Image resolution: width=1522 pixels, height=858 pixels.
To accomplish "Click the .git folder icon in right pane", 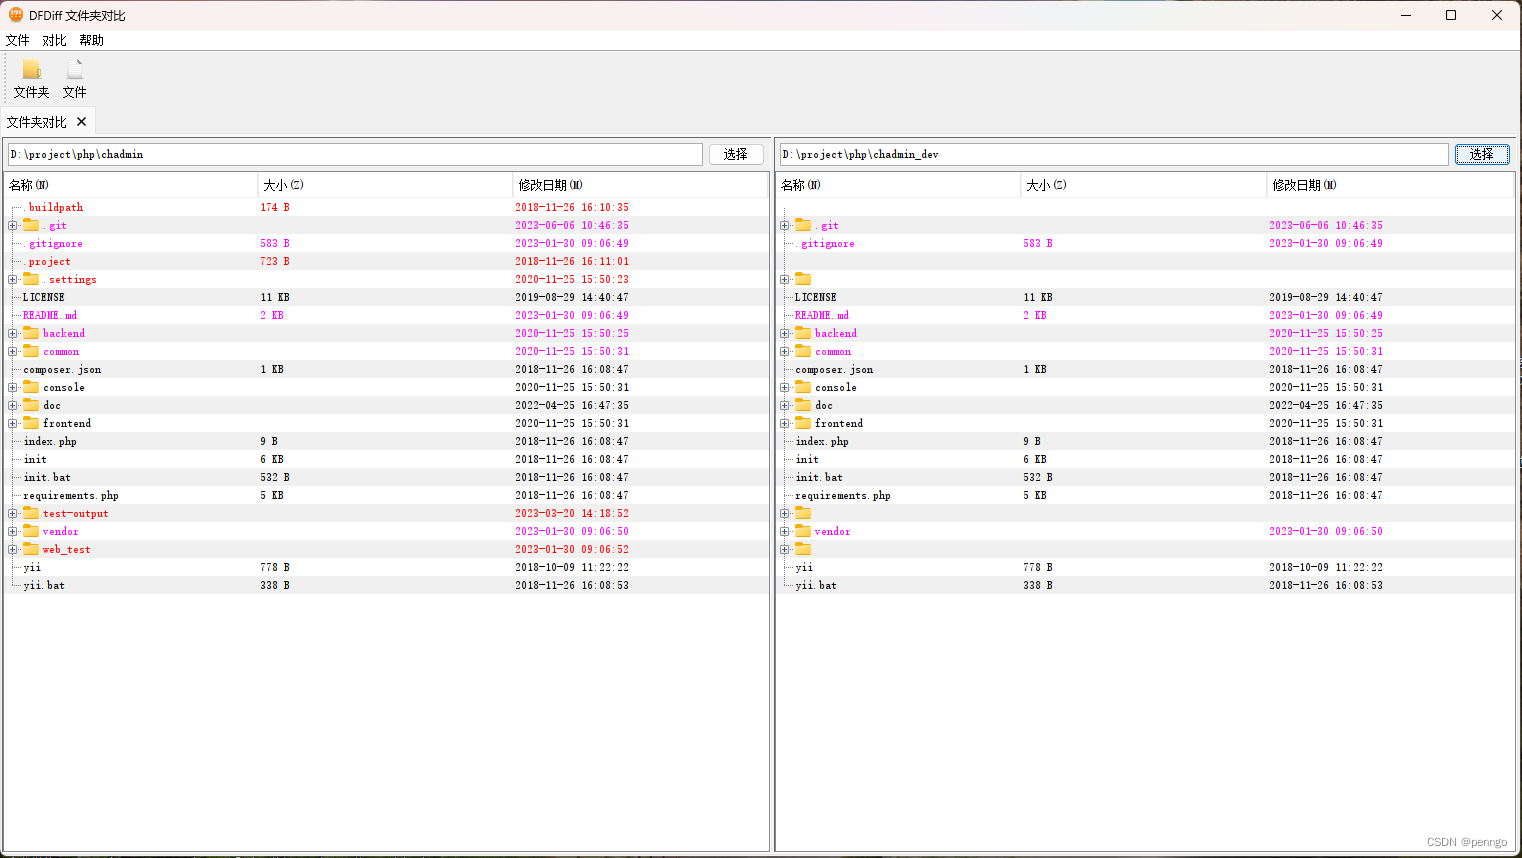I will pos(803,225).
